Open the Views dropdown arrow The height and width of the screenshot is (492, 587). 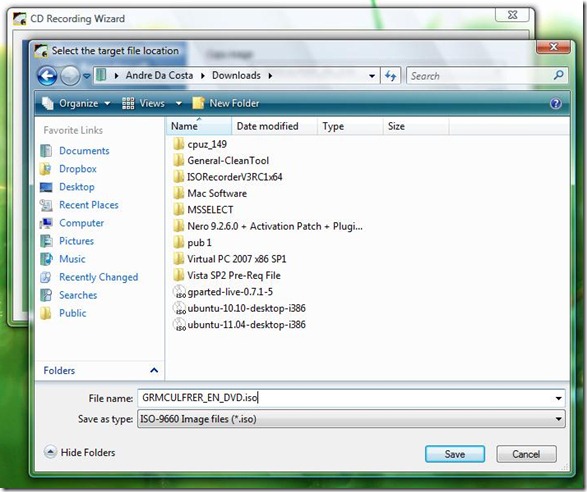pos(179,103)
